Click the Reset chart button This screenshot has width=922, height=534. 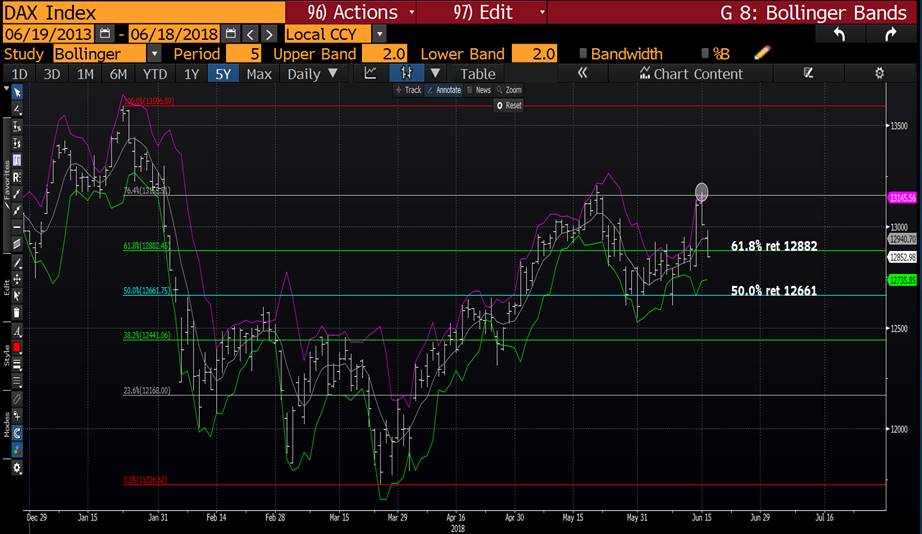[x=509, y=105]
